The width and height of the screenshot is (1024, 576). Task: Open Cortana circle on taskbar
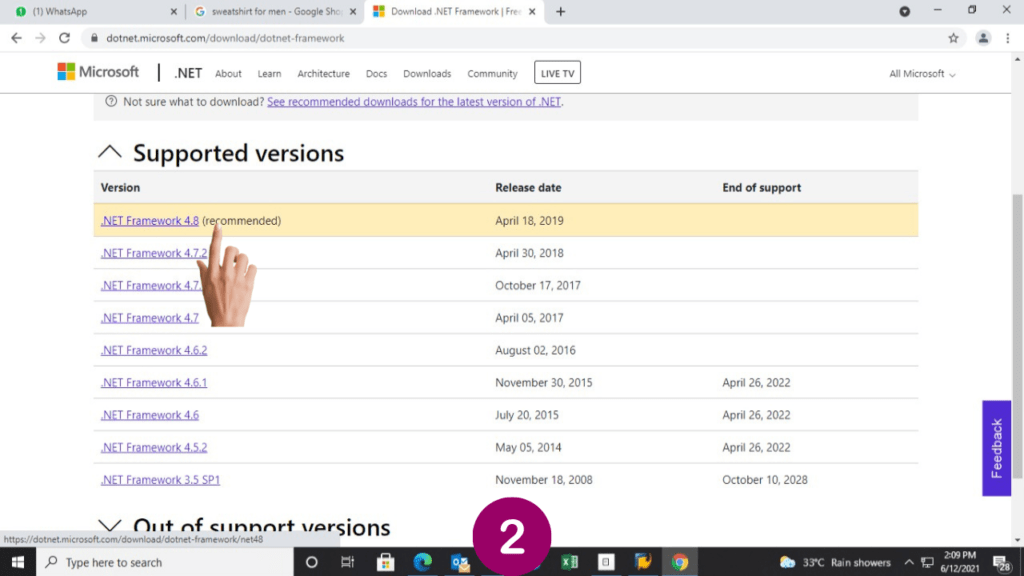pos(312,562)
